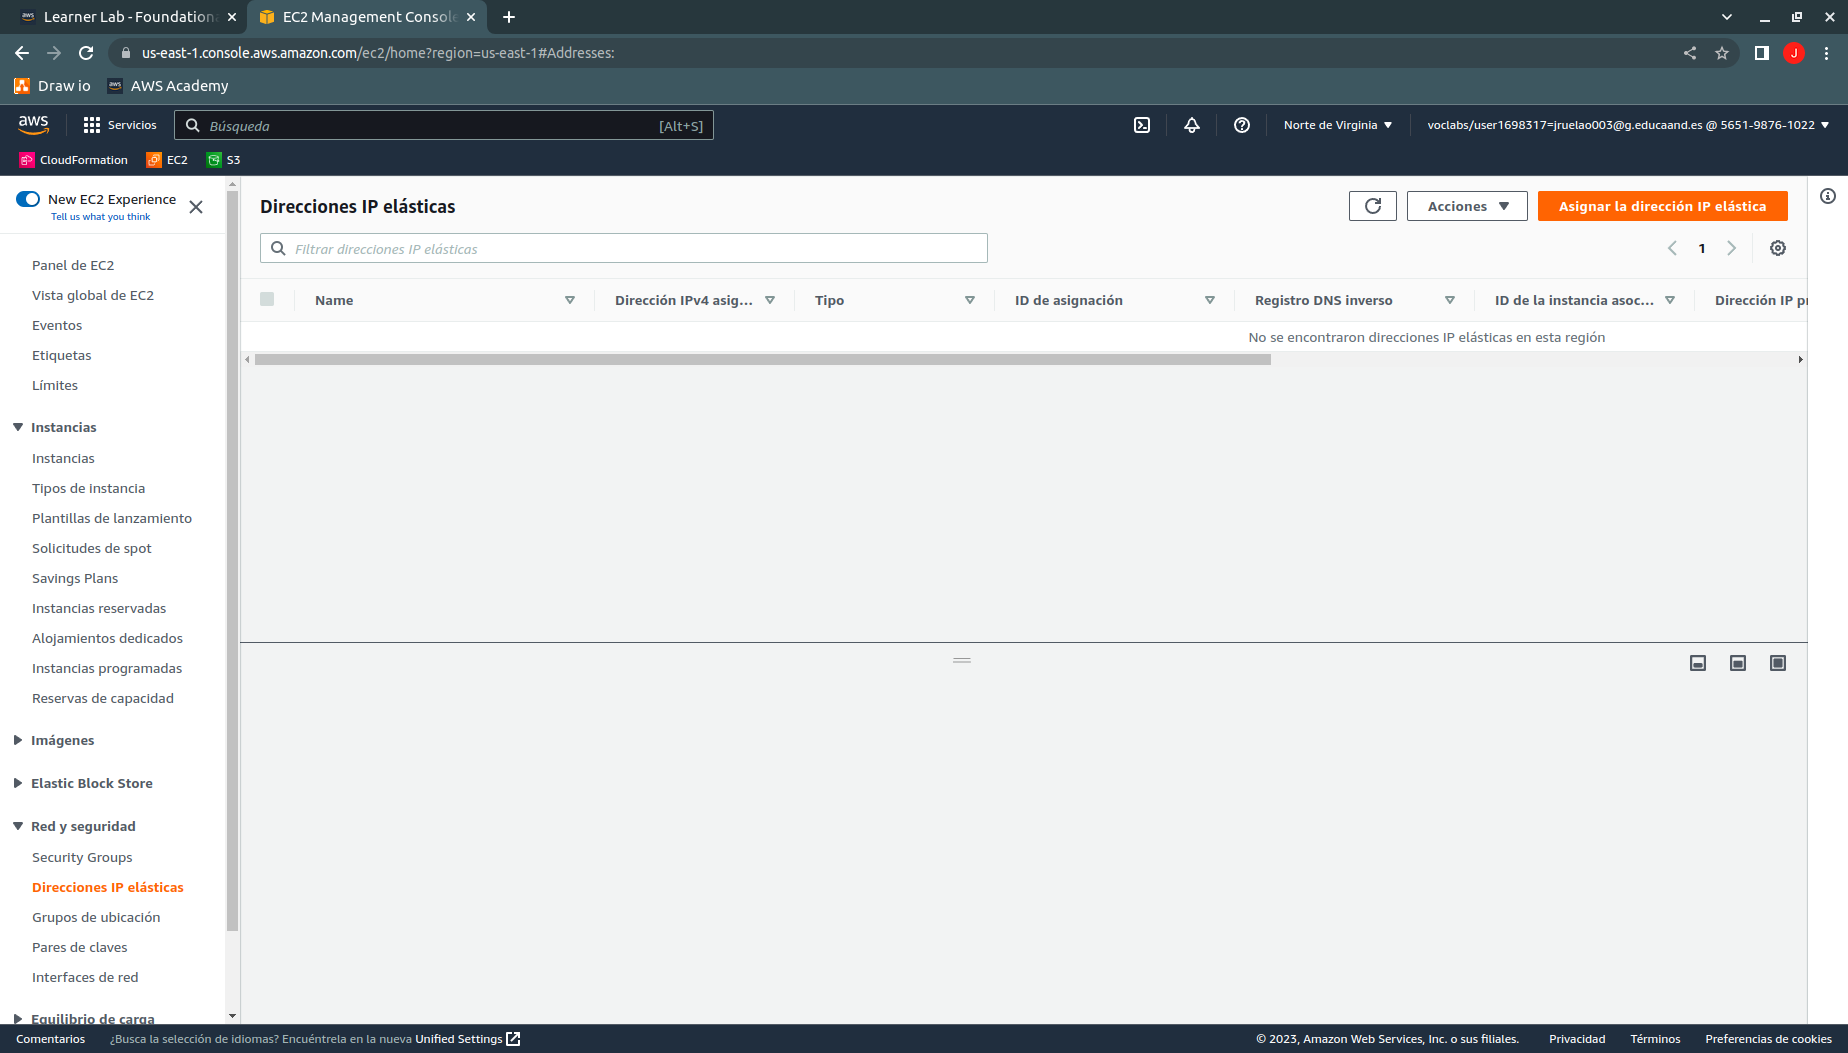Open the Acciones dropdown

tap(1466, 206)
